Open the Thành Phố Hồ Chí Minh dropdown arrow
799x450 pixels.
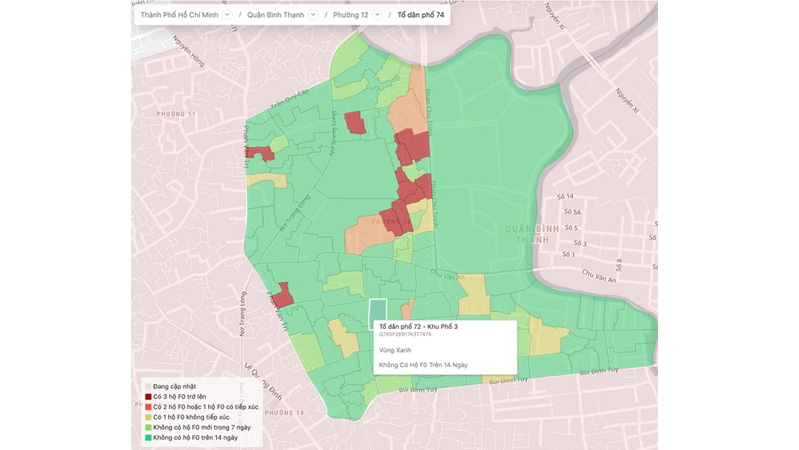click(227, 15)
